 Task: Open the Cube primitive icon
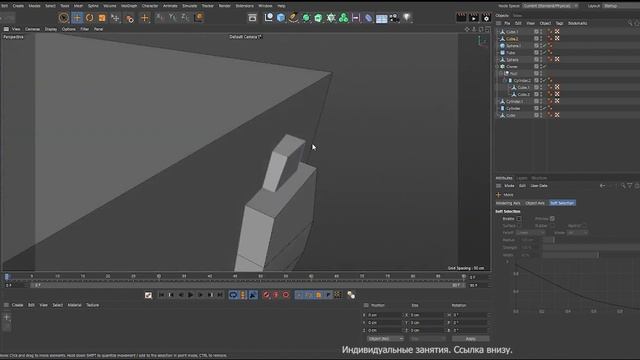point(281,18)
